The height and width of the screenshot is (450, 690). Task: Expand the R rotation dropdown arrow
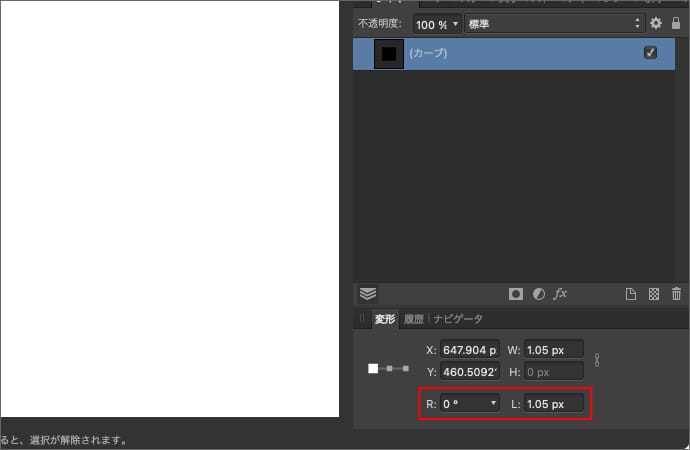coord(493,404)
